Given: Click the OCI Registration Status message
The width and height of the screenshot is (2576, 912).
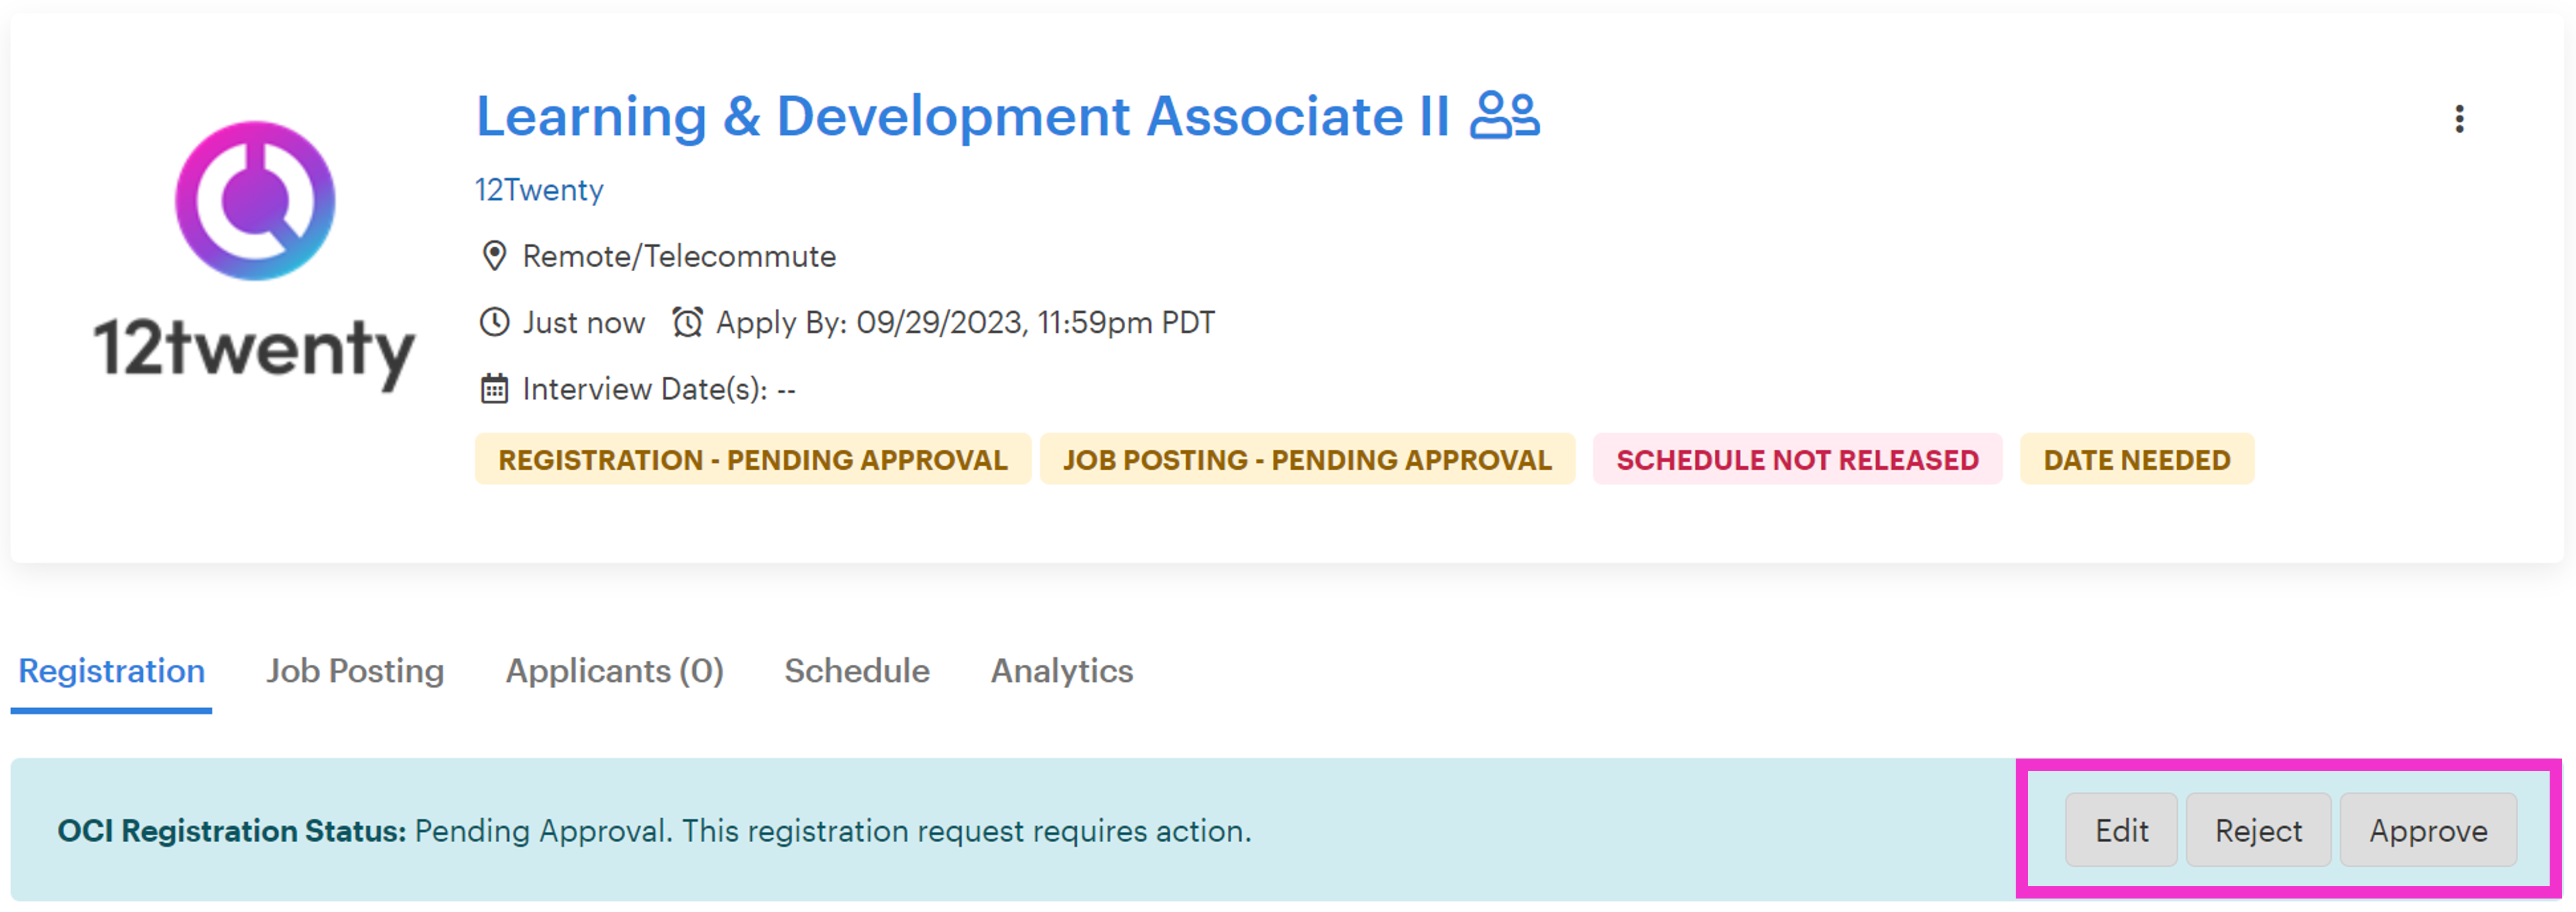Looking at the screenshot, I should click(x=654, y=830).
